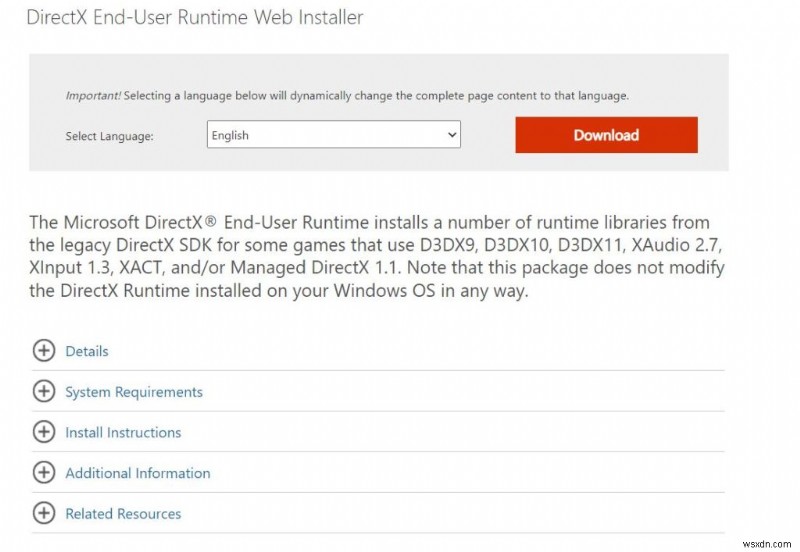The height and width of the screenshot is (552, 800).
Task: Open the Select Language dropdown
Action: (x=334, y=135)
